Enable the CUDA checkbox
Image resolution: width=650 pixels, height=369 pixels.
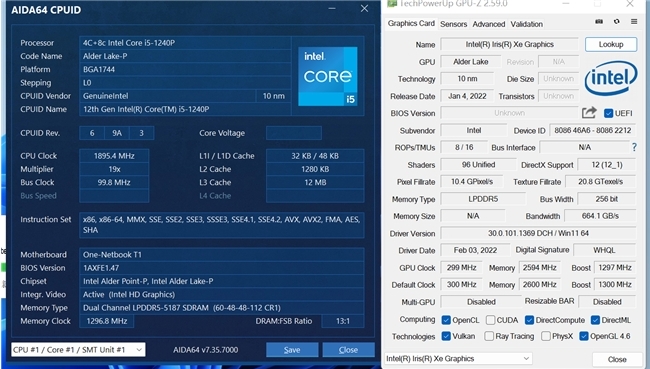point(490,320)
